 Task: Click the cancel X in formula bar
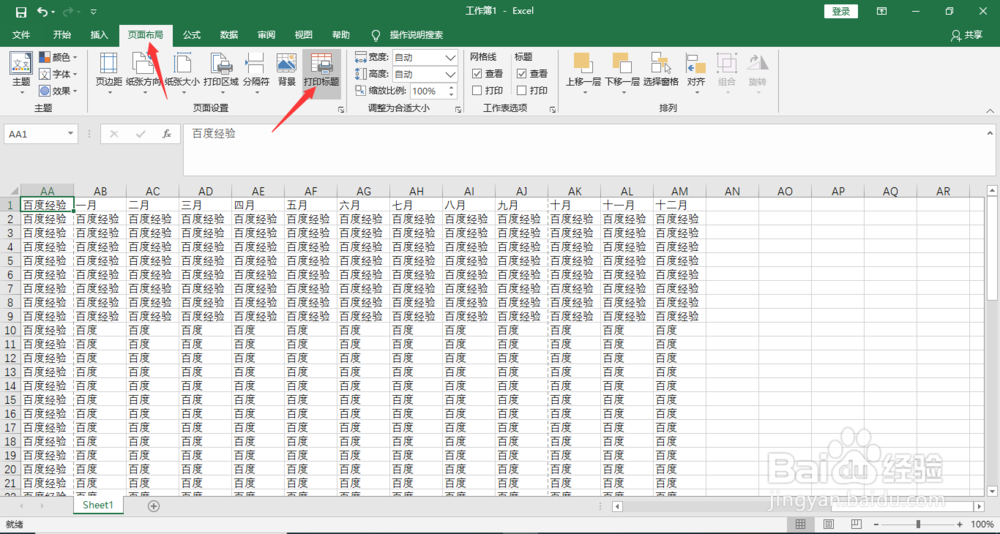click(114, 134)
